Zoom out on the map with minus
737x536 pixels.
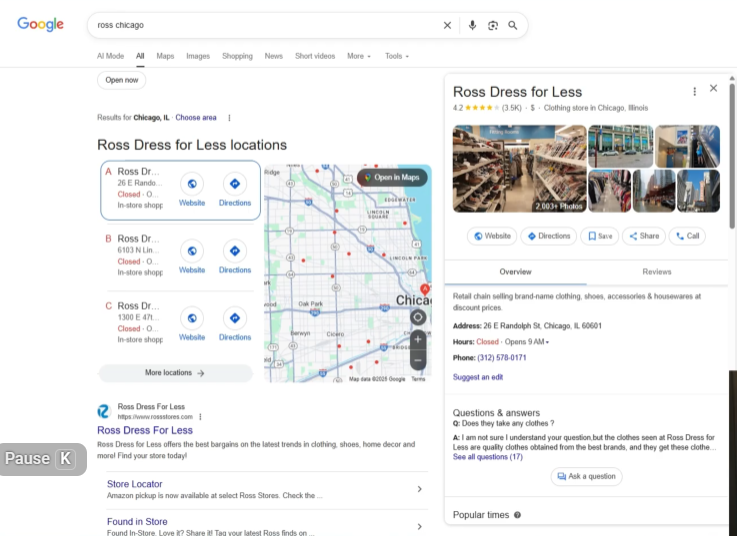(418, 360)
